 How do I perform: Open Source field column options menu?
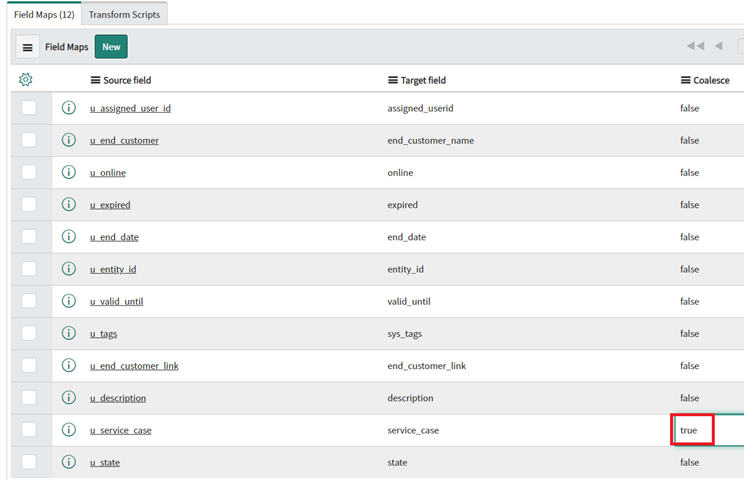pyautogui.click(x=95, y=80)
